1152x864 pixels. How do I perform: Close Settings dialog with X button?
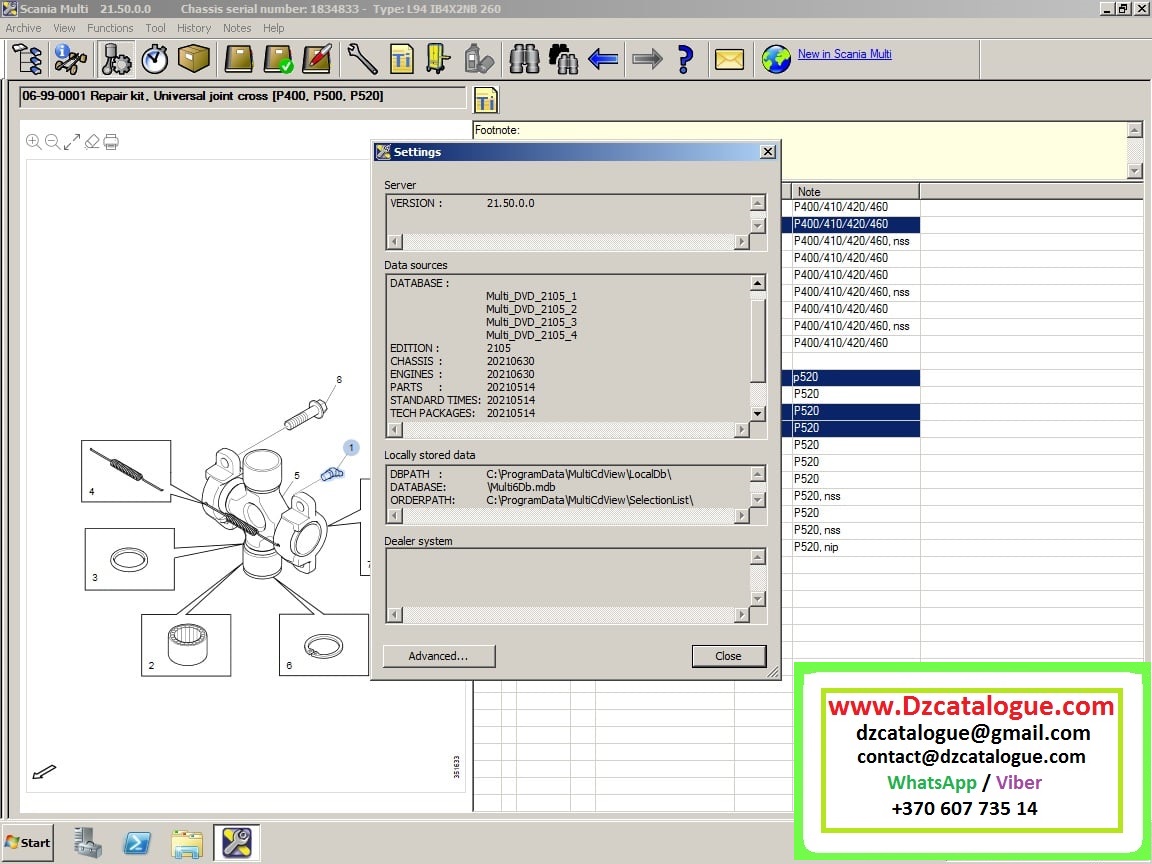[x=768, y=151]
